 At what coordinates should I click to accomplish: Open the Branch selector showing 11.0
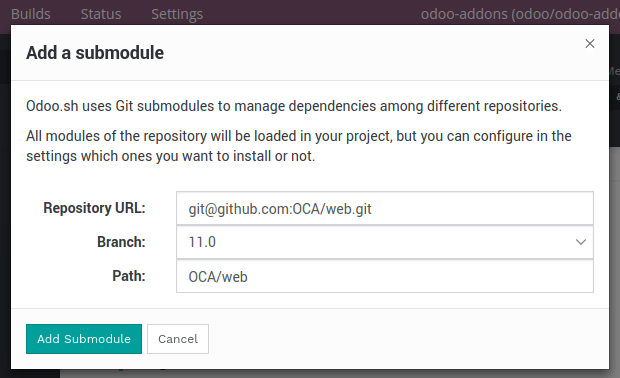click(385, 242)
